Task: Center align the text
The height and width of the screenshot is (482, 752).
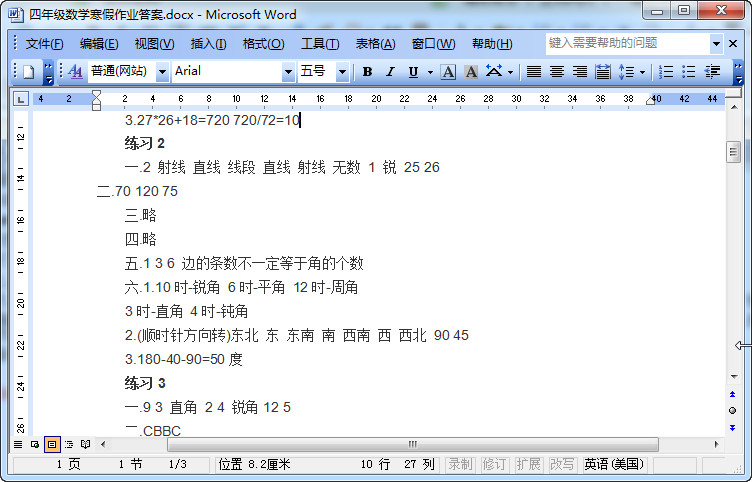Action: [557, 72]
